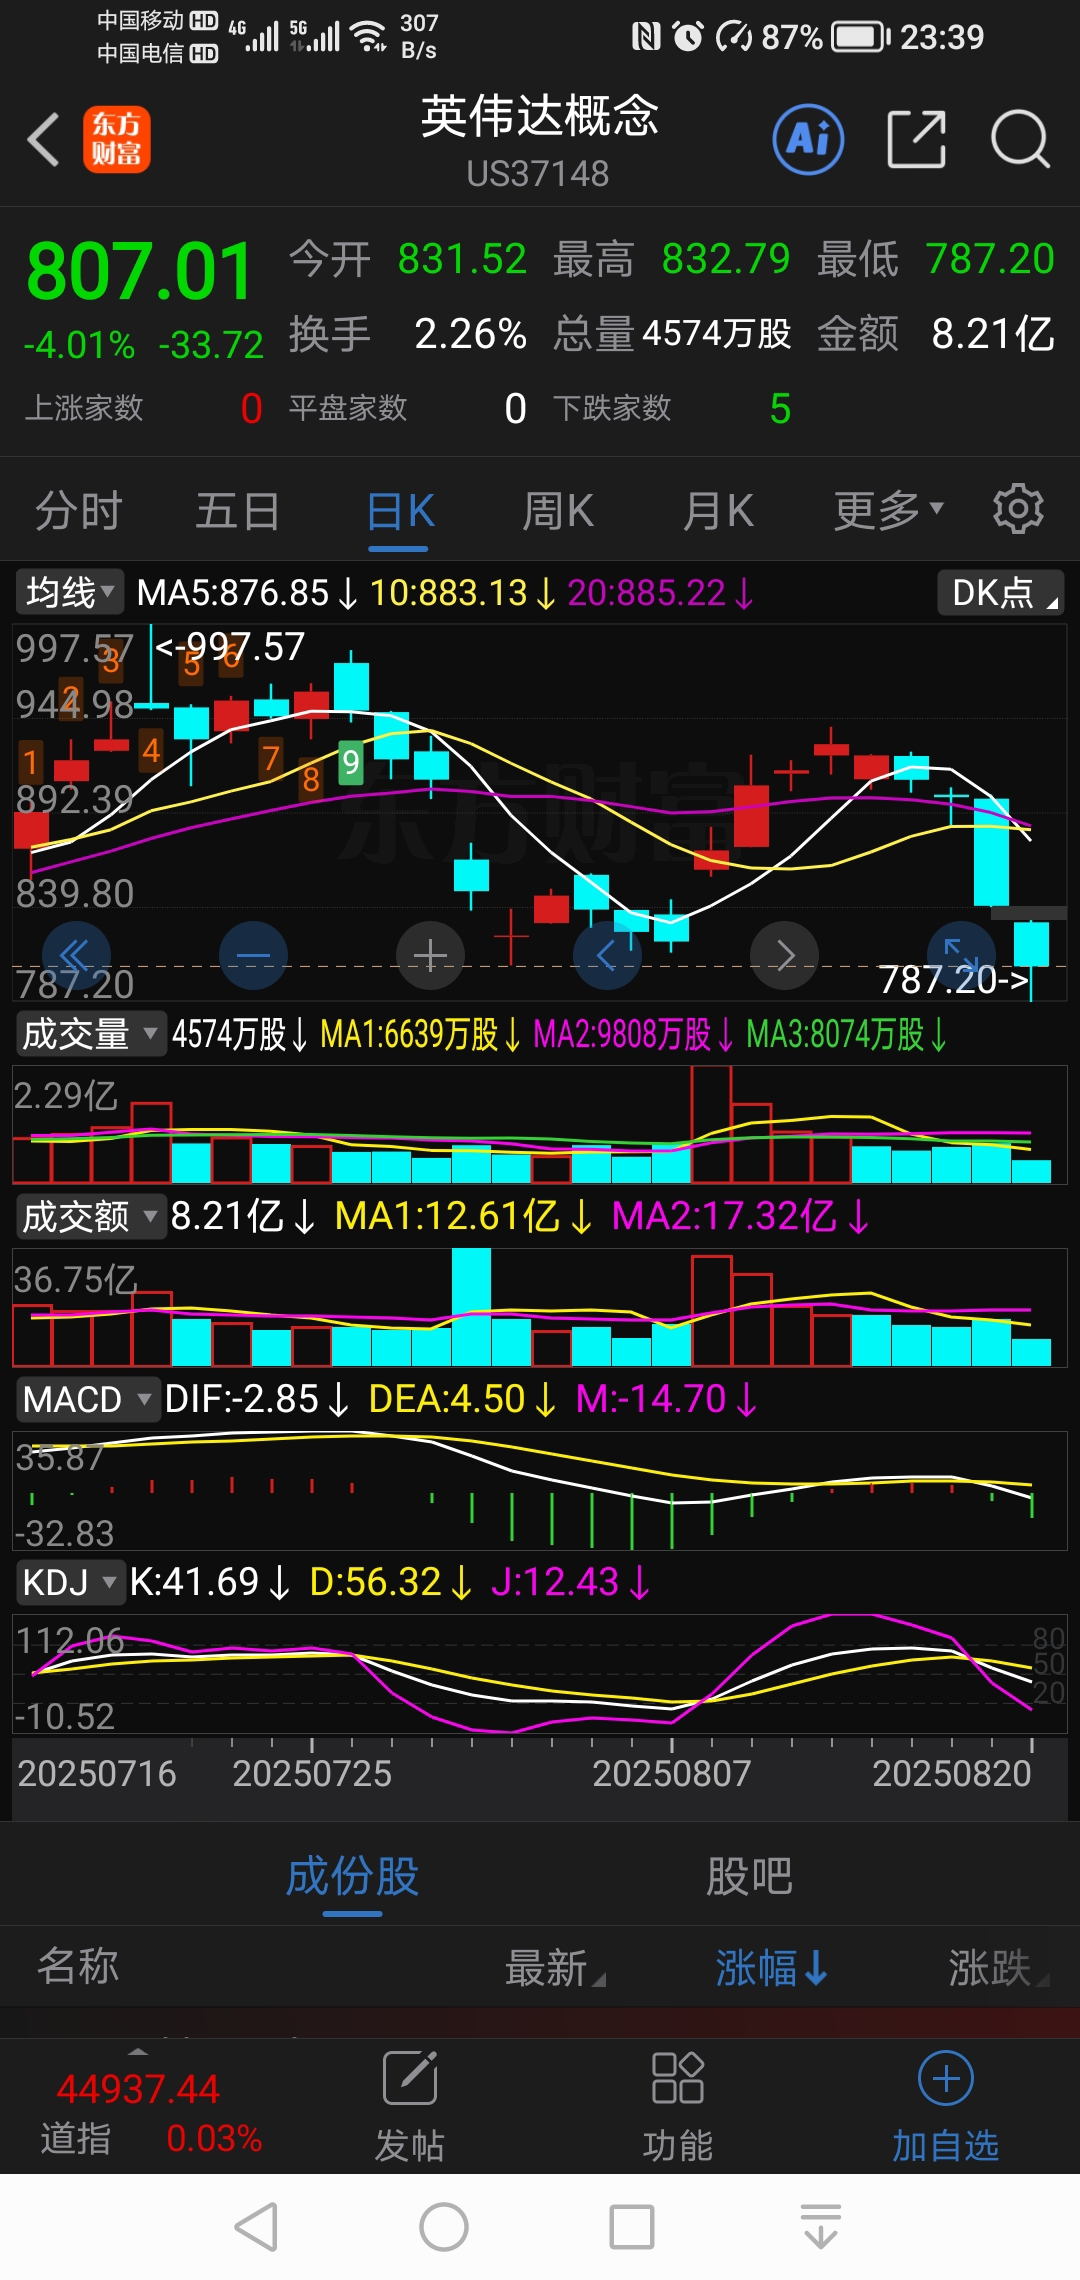
Task: Jump to earliest with double-left arrow
Action: click(76, 955)
